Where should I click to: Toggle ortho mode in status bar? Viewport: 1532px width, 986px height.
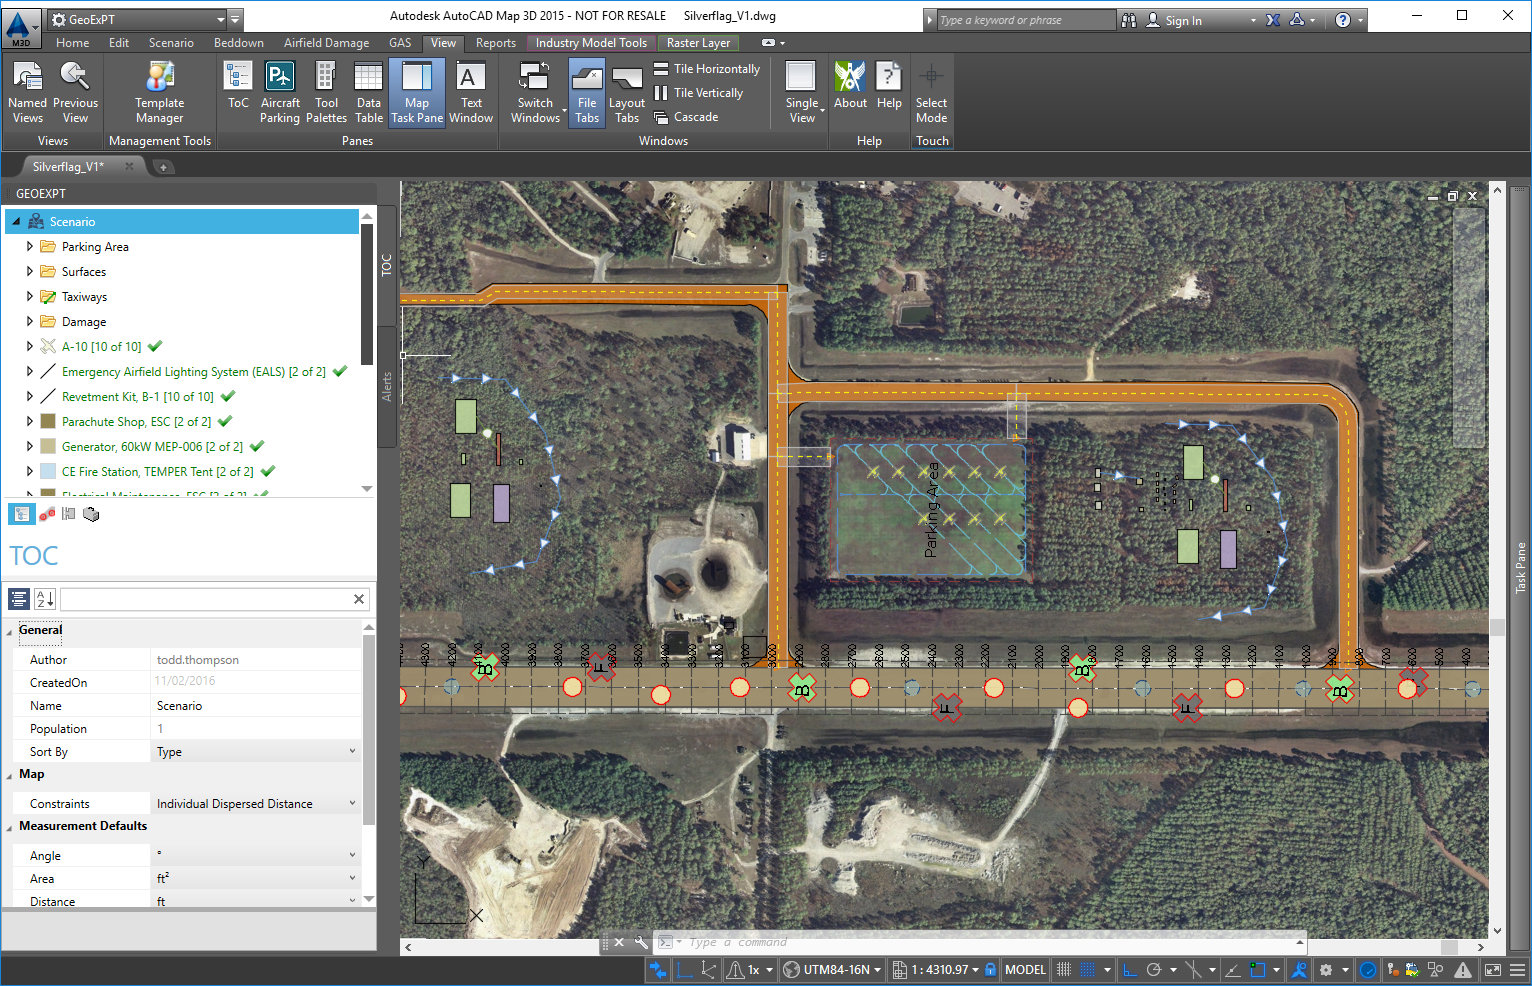point(1129,970)
